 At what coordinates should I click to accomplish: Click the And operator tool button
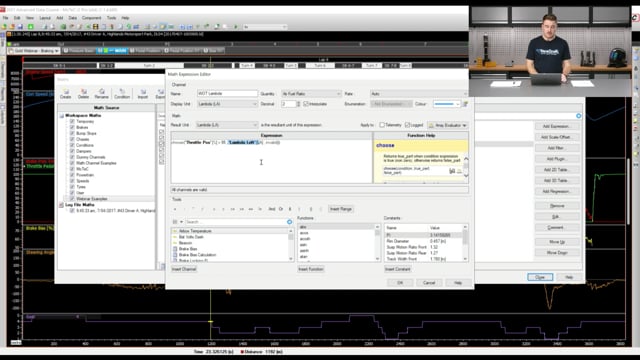point(271,209)
